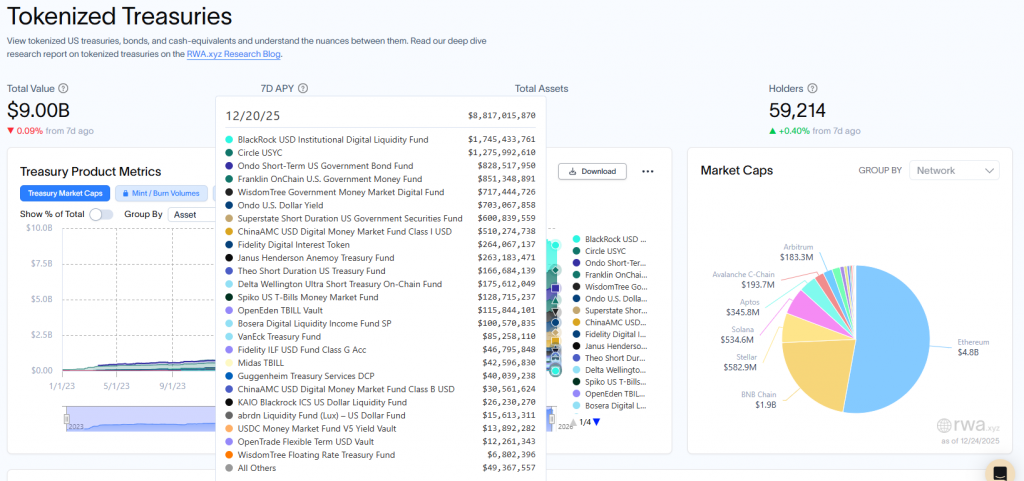This screenshot has height=481, width=1024.
Task: Toggle BlackRock USD series in chart legend
Action: pyautogui.click(x=609, y=240)
